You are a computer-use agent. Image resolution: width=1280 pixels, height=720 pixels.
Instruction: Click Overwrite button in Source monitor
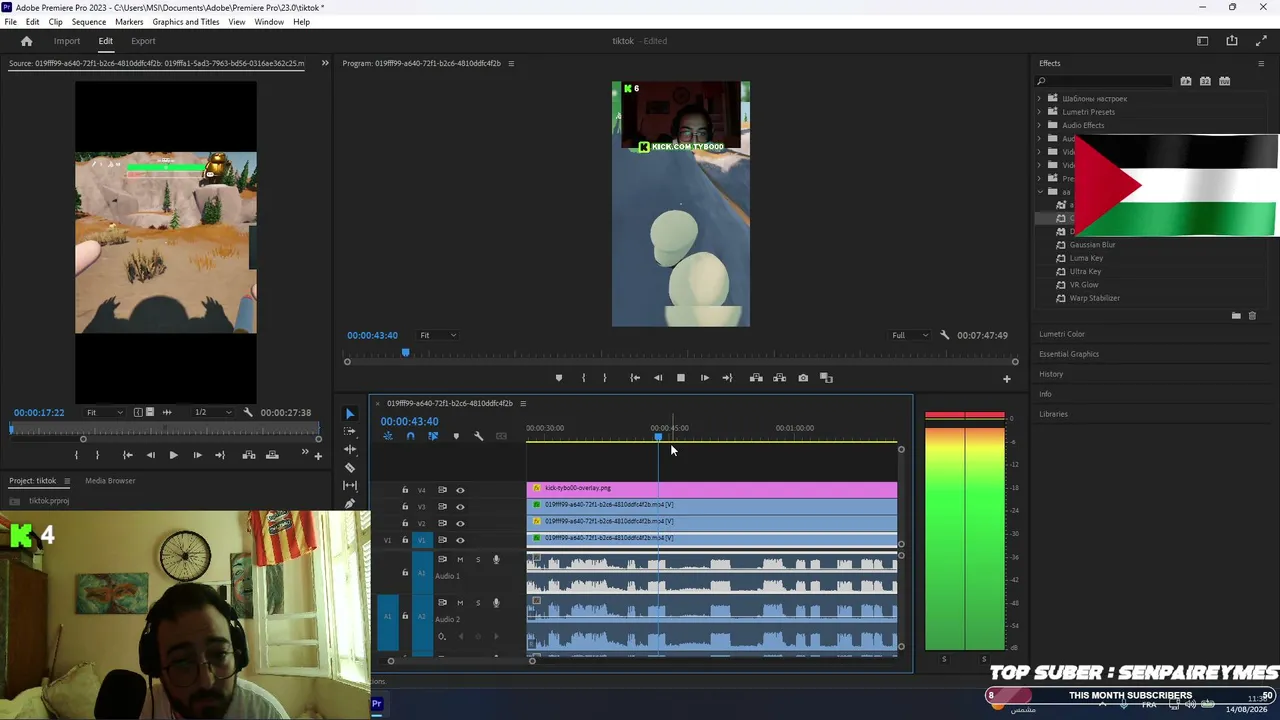272,455
